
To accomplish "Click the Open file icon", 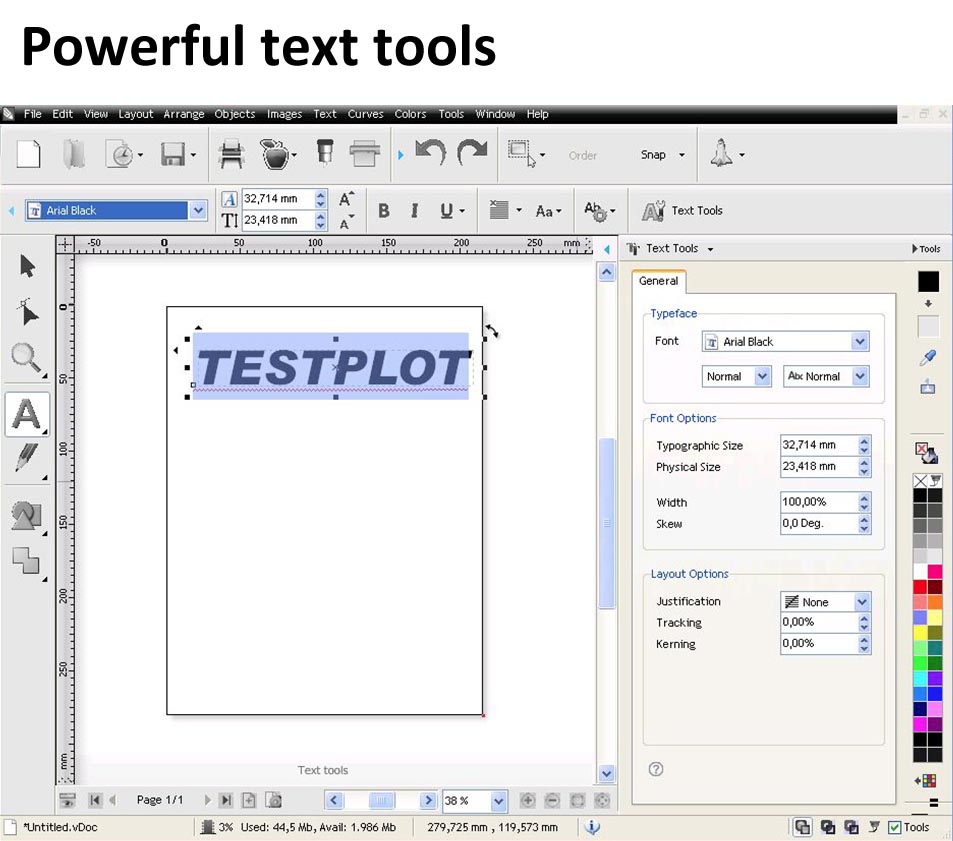I will point(74,154).
